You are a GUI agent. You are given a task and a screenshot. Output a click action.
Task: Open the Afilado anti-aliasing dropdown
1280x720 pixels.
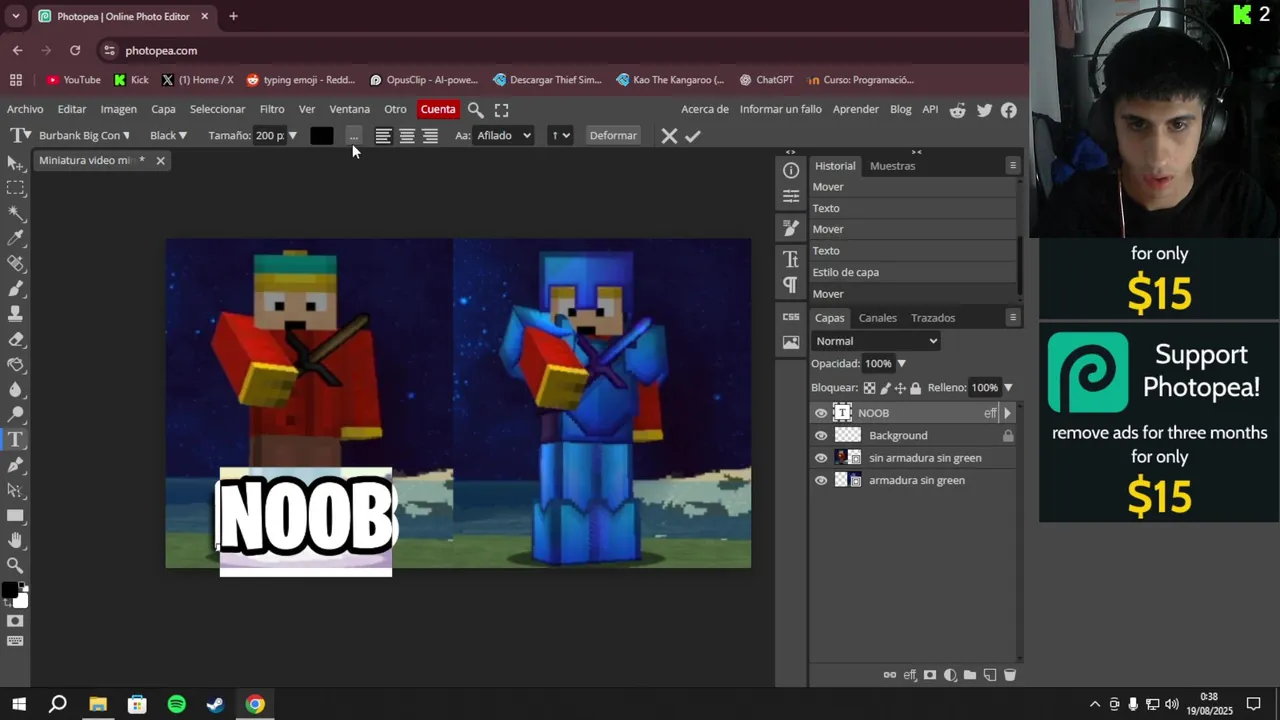(503, 136)
